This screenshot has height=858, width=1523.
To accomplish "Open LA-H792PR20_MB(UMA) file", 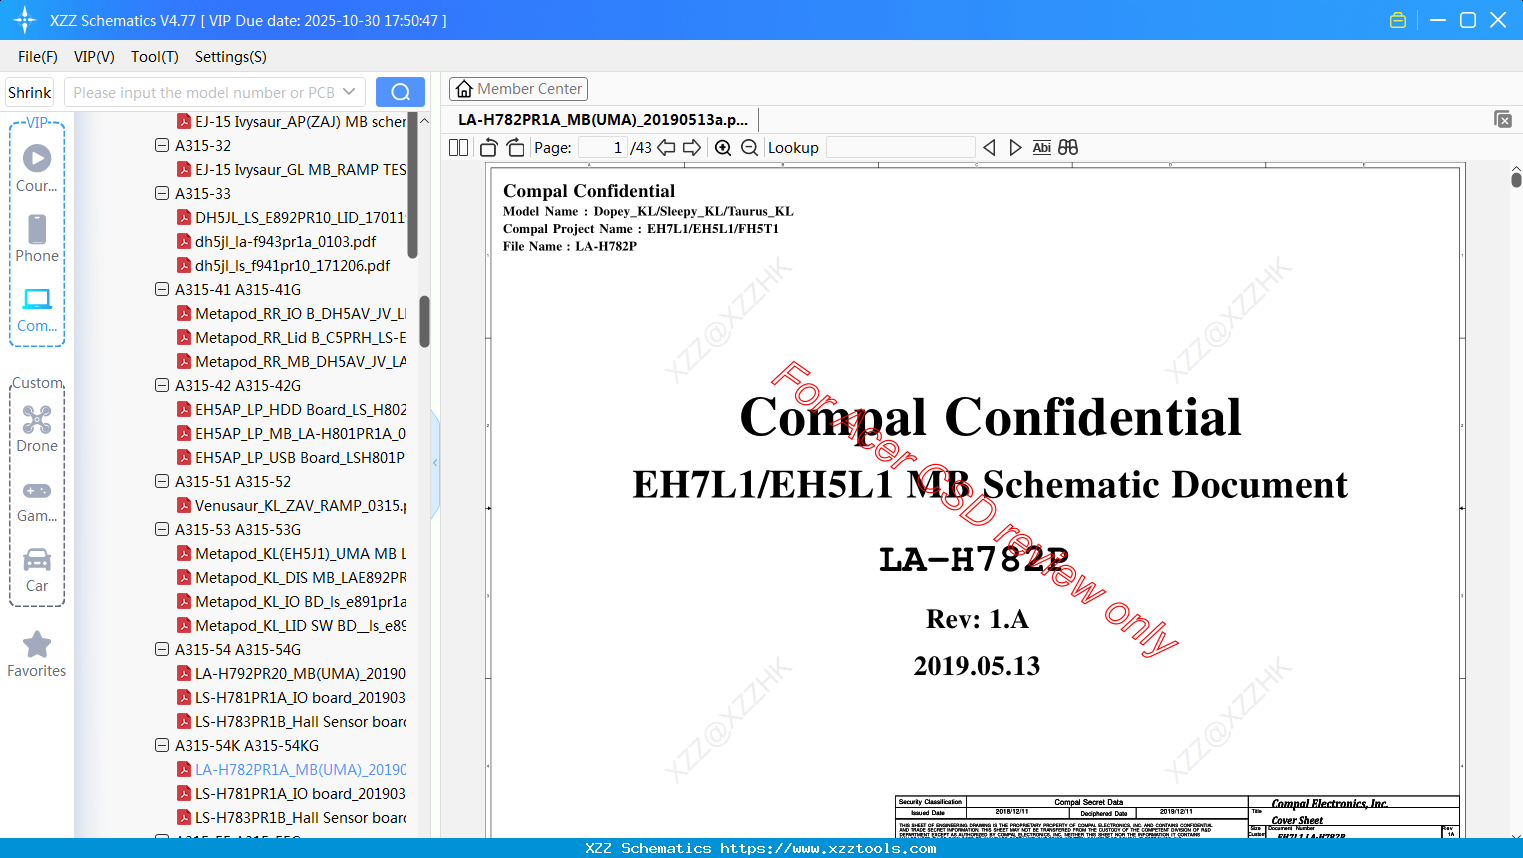I will coord(292,673).
